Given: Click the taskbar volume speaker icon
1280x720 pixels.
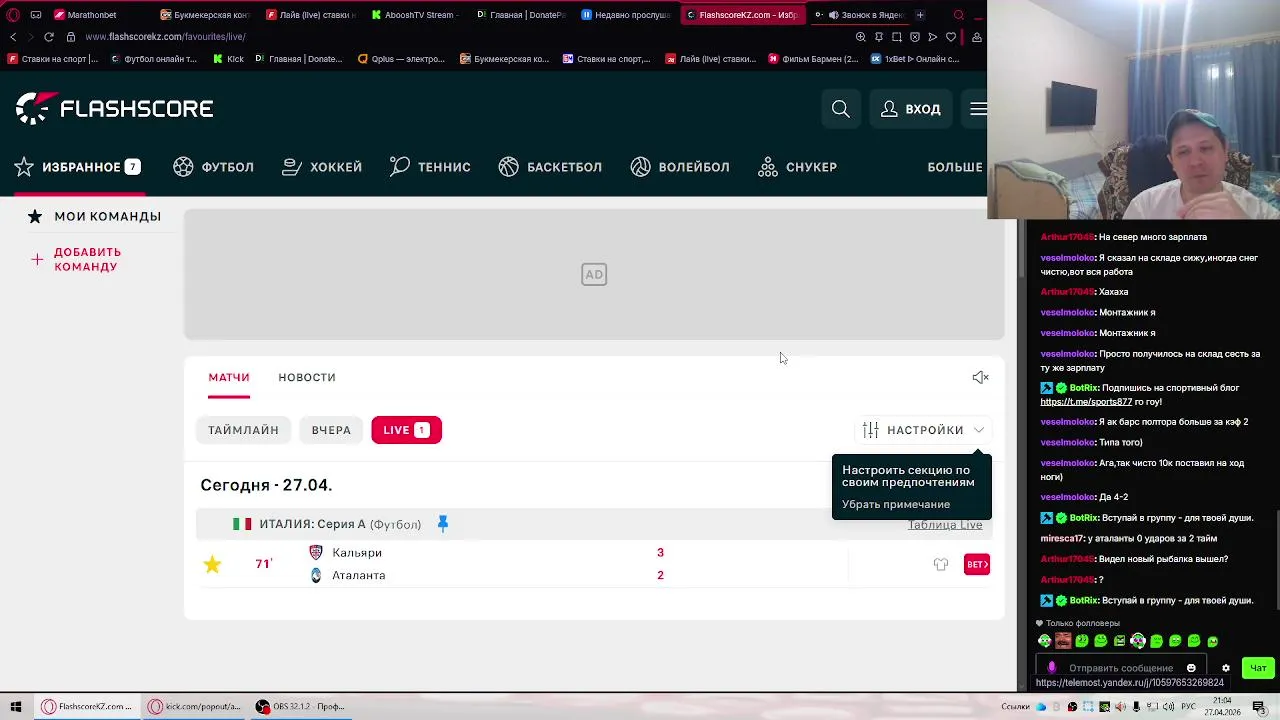Looking at the screenshot, I should (1167, 707).
